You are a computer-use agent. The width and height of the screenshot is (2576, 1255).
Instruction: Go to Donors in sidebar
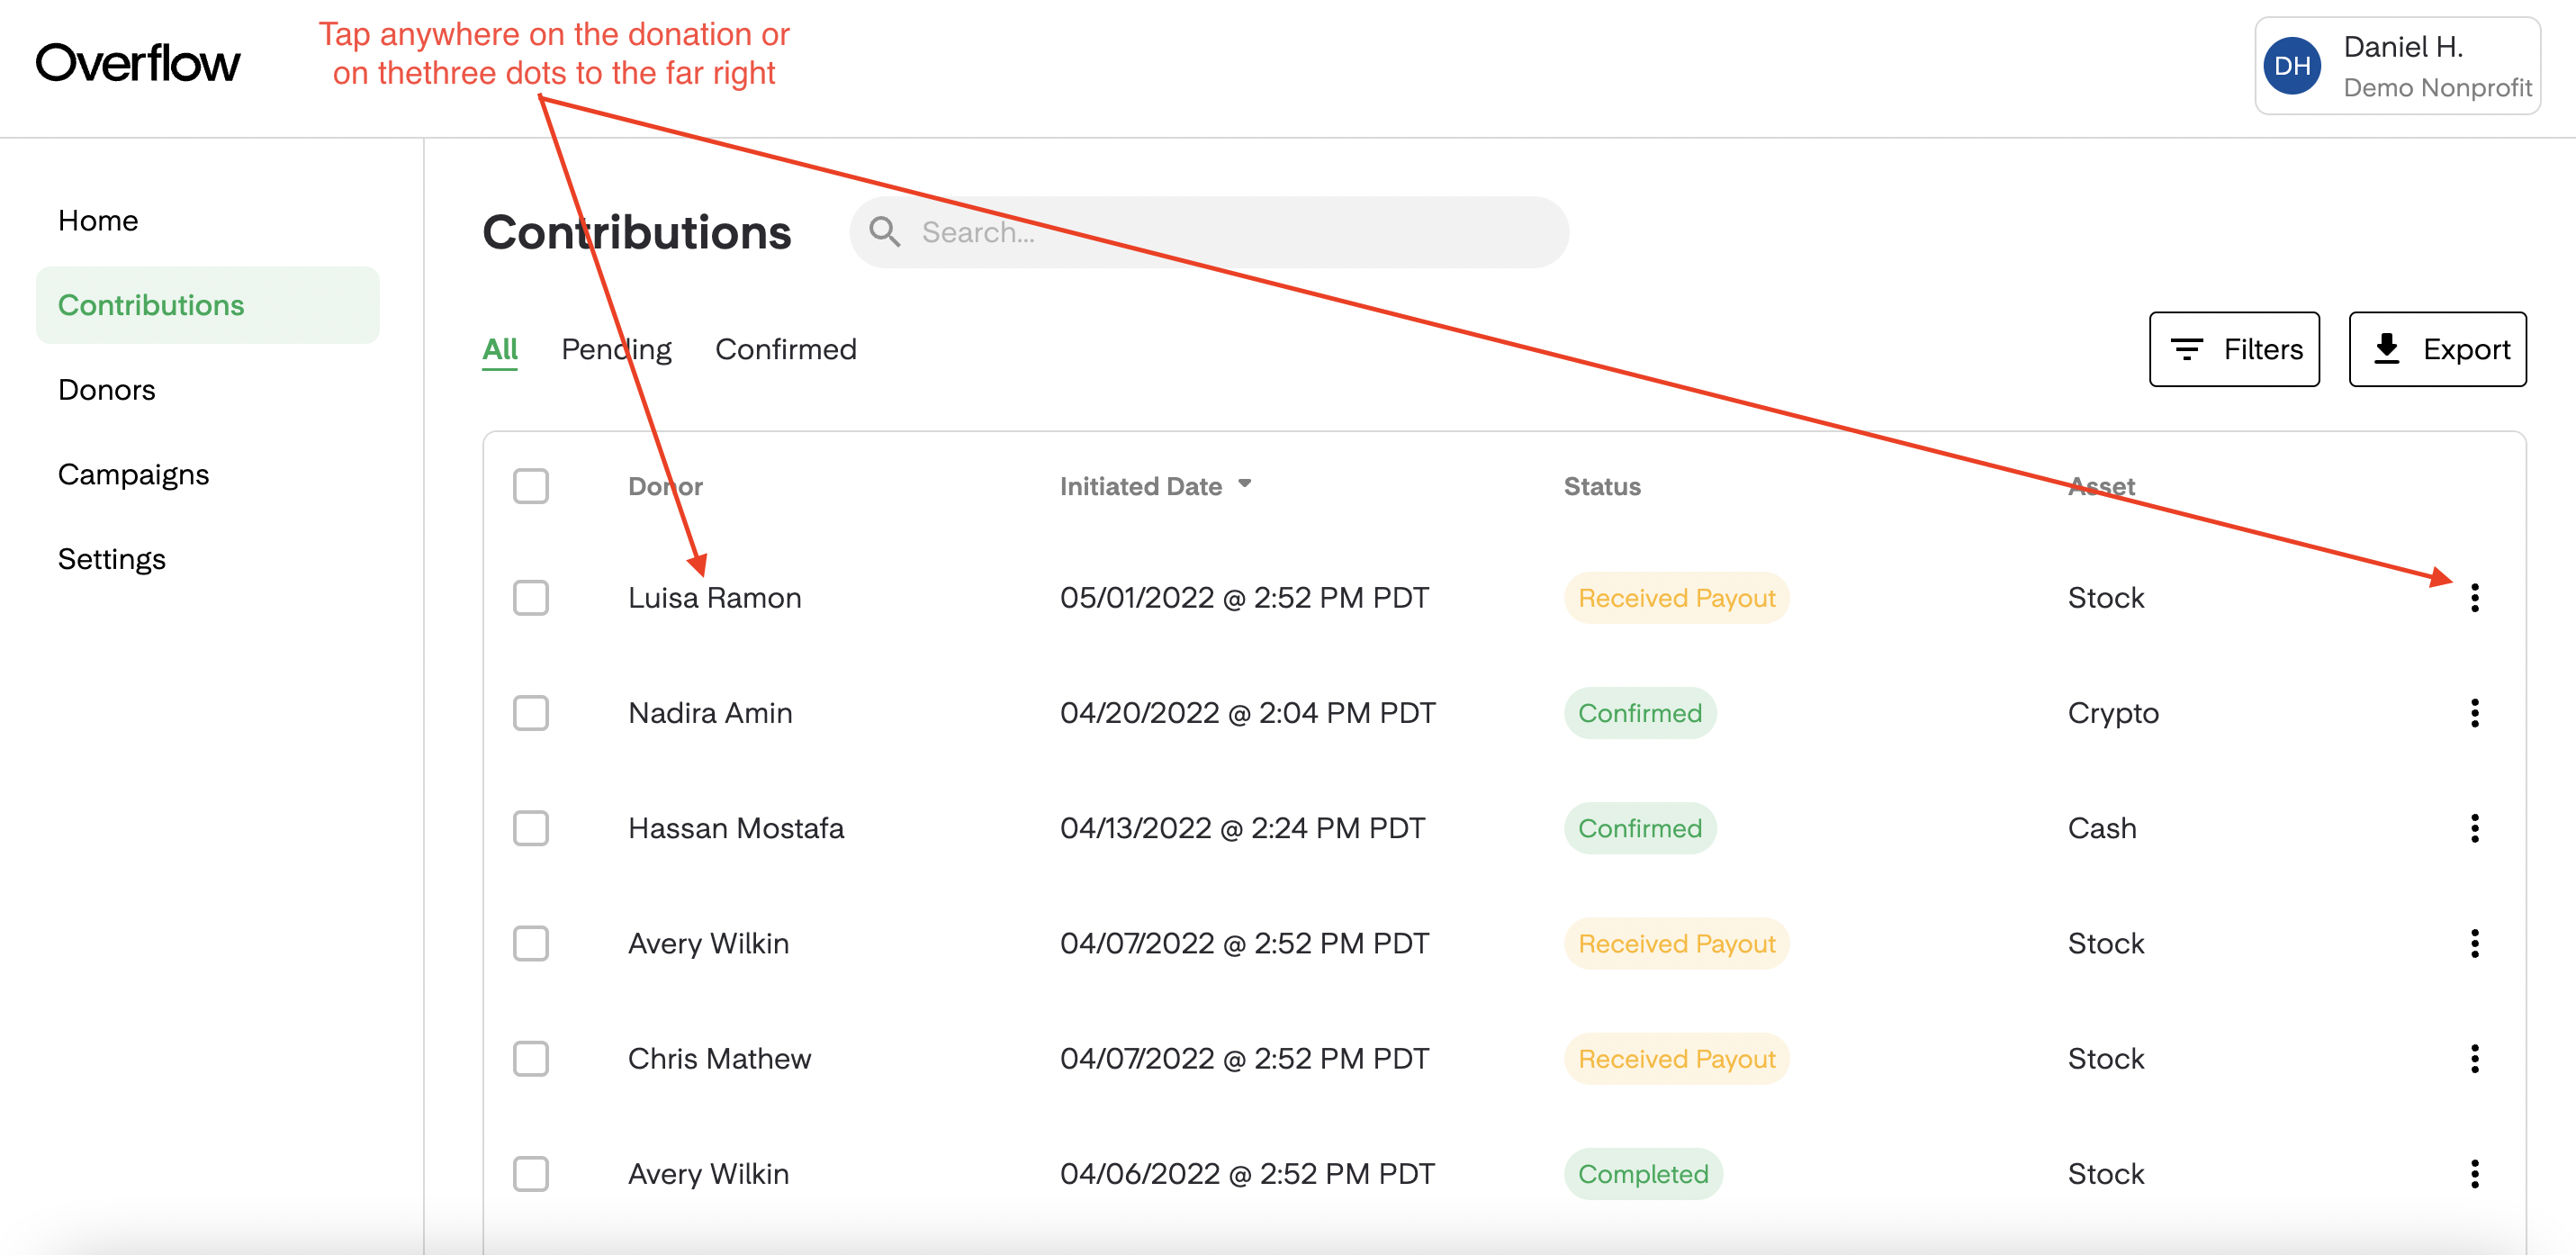point(107,389)
